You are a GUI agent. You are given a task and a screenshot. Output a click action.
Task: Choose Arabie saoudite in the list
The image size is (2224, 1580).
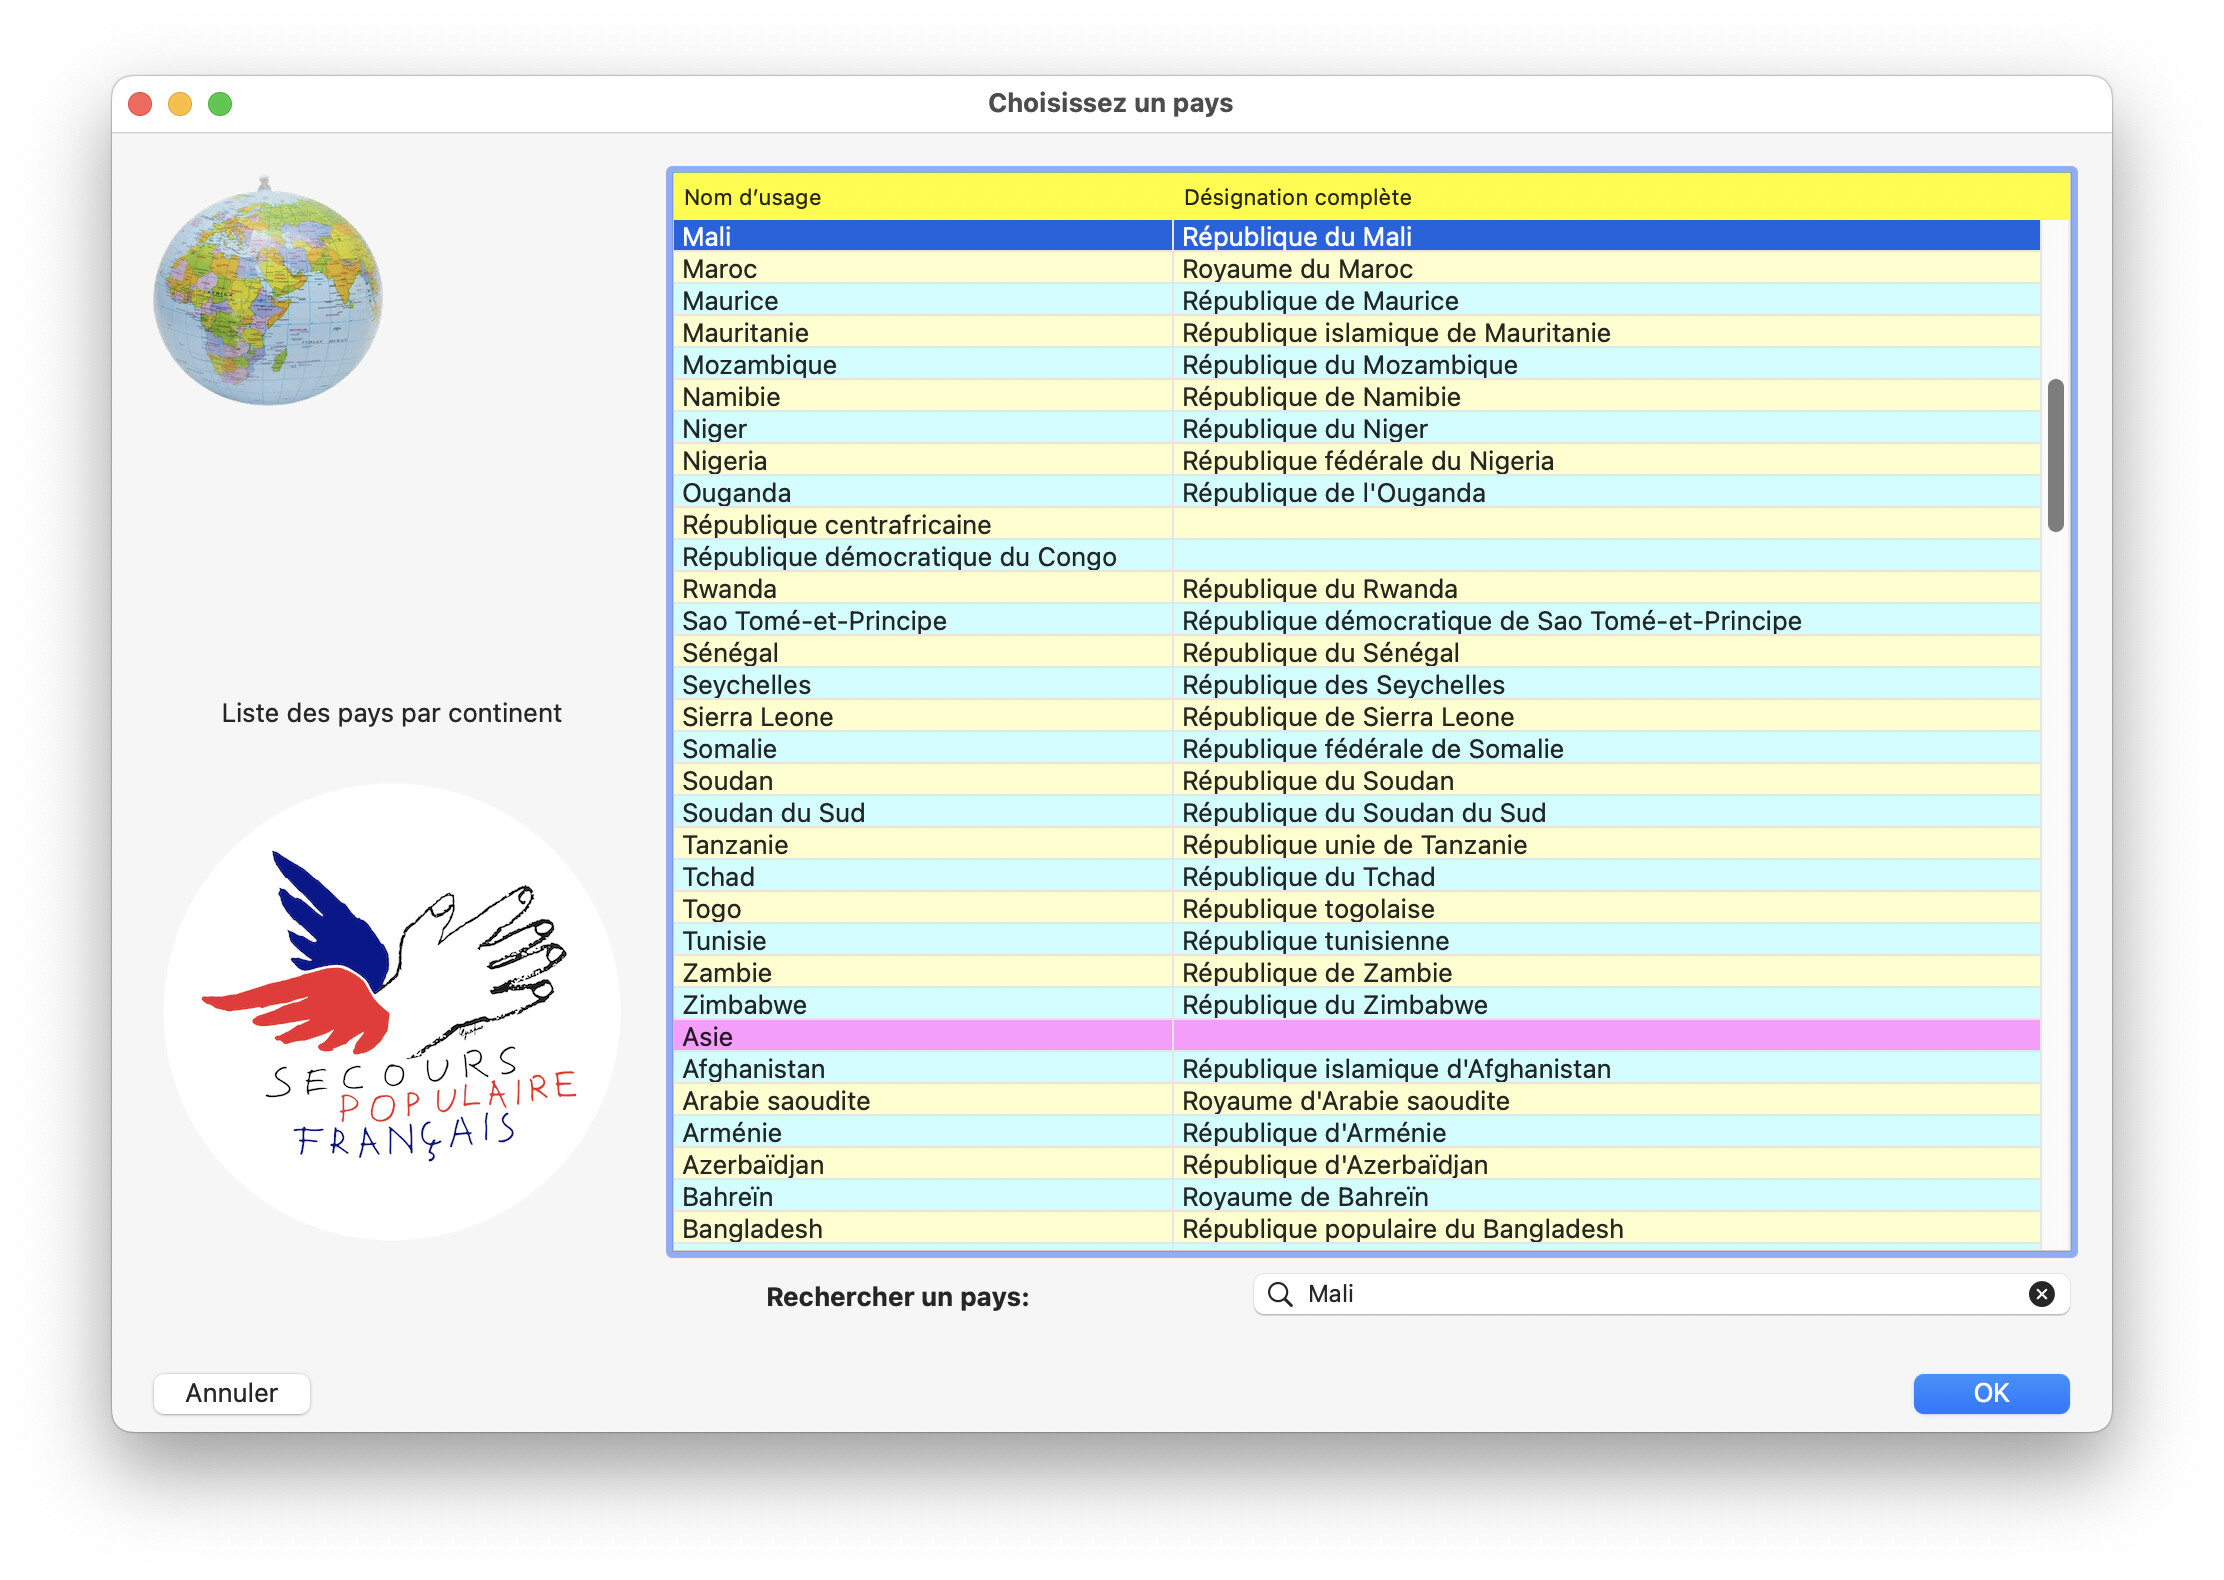pos(1357,1100)
